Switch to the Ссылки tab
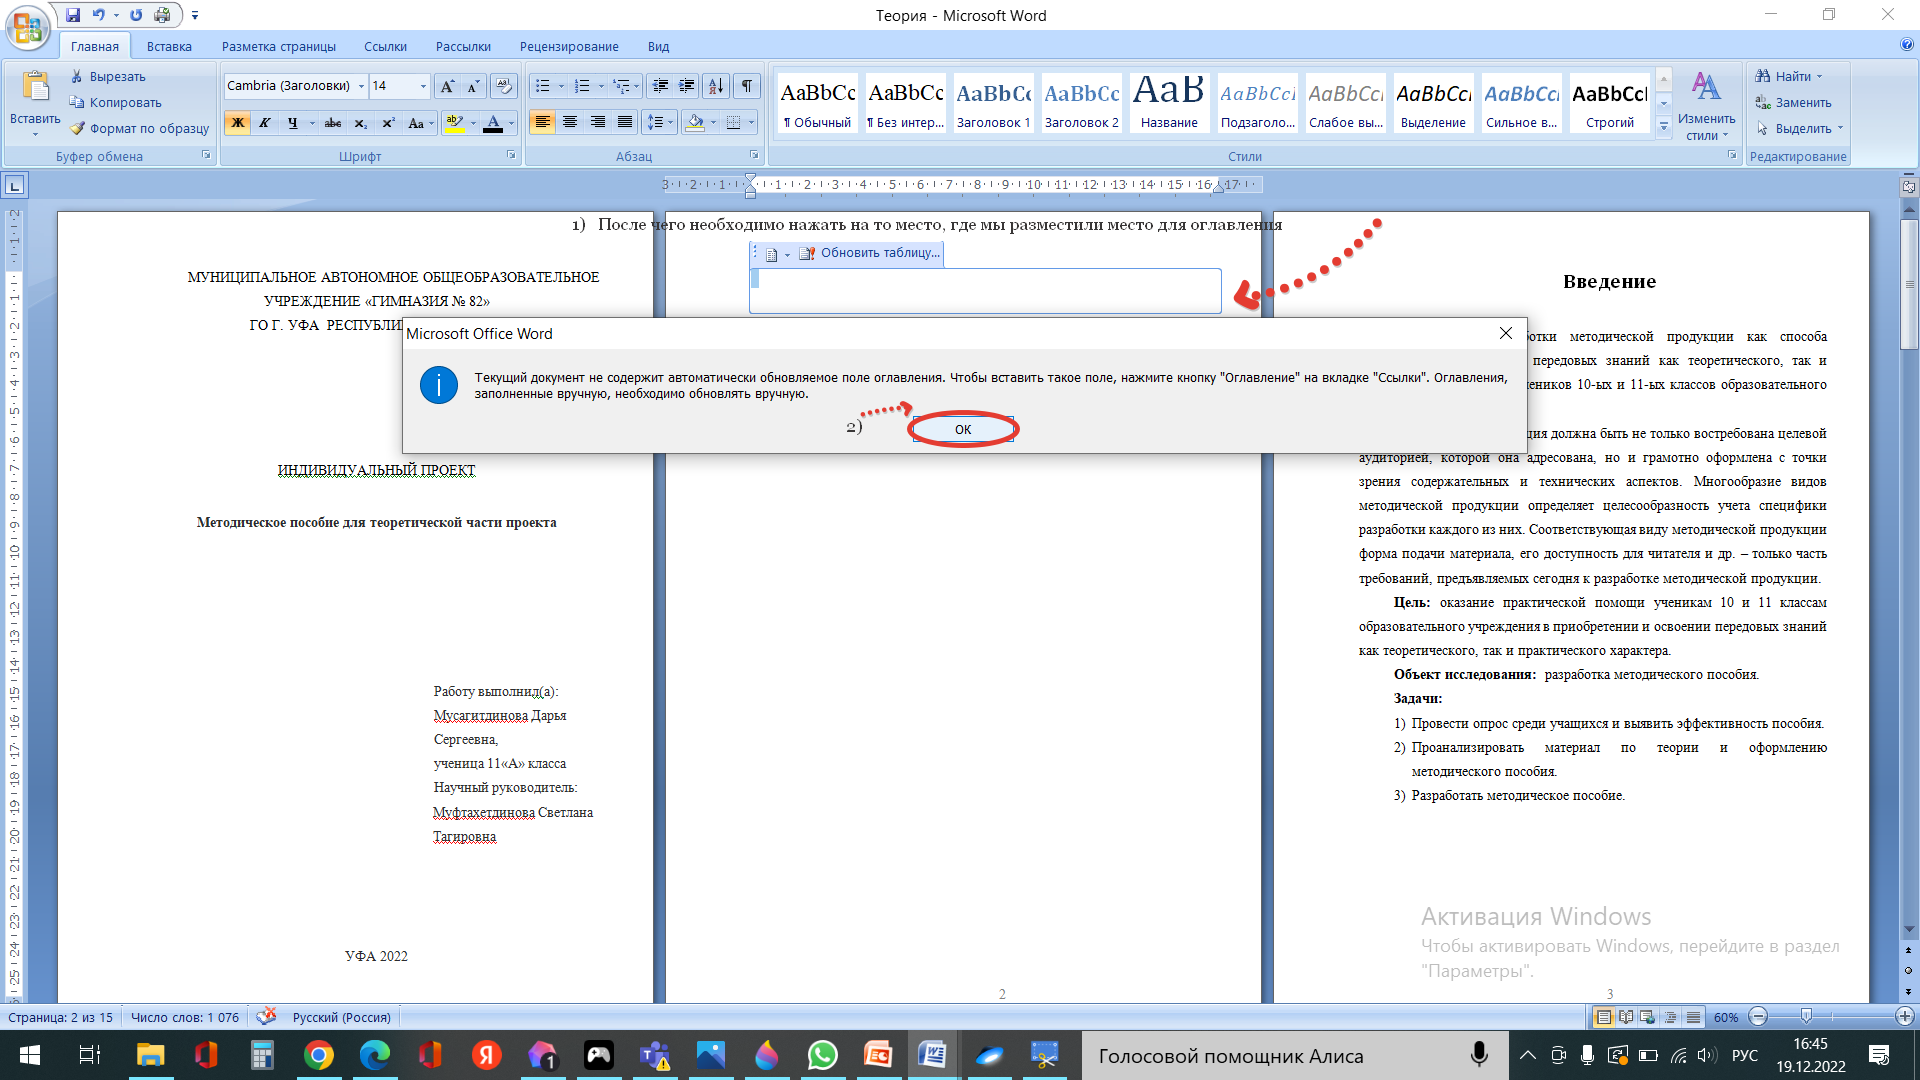1920x1080 pixels. (x=385, y=46)
